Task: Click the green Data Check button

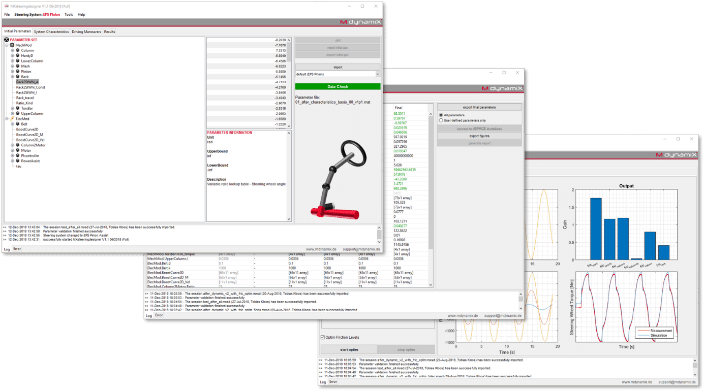Action: tap(338, 86)
